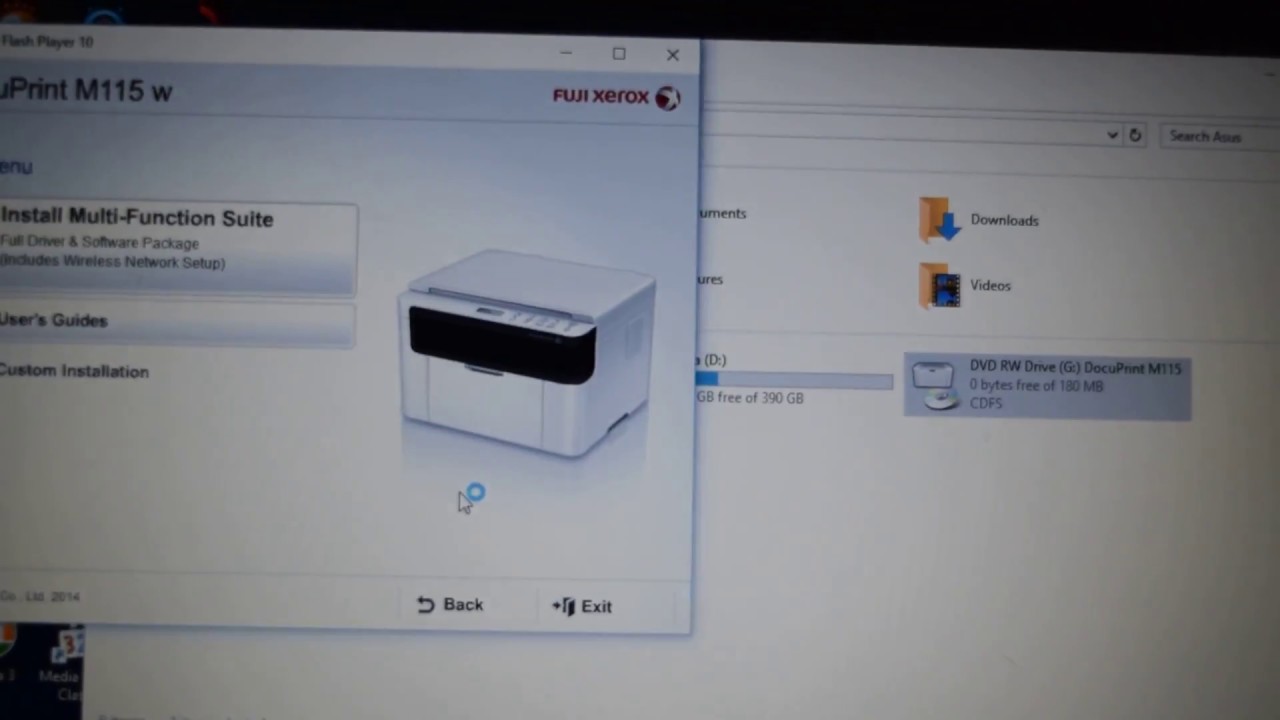Click the Fuji Xerox logo
This screenshot has width=1280, height=720.
coord(616,96)
